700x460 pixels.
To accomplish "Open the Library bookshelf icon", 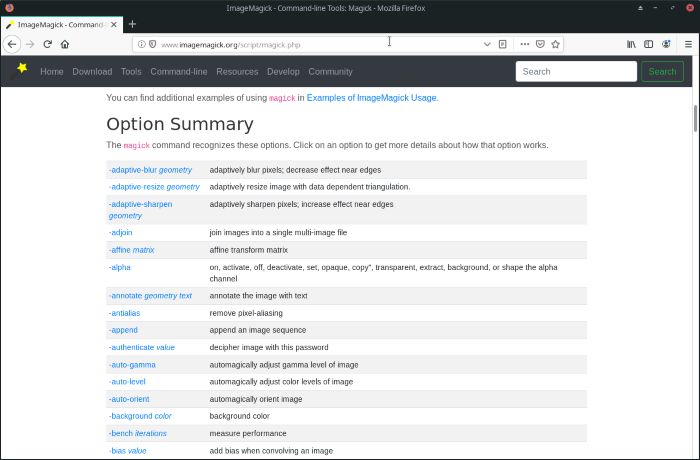I will pos(631,44).
